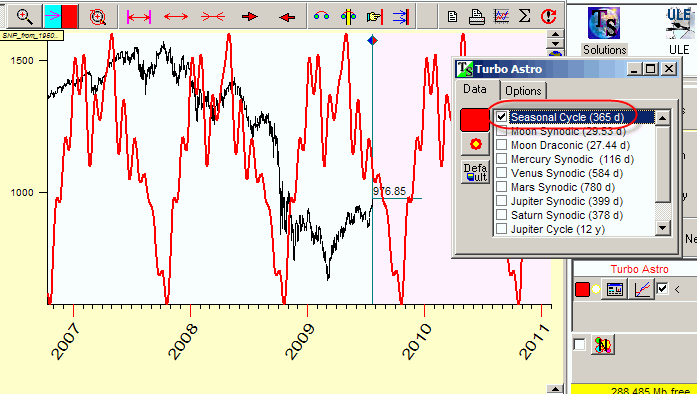This screenshot has width=697, height=394.
Task: Click the cycle list scroll up arrow
Action: coord(663,117)
